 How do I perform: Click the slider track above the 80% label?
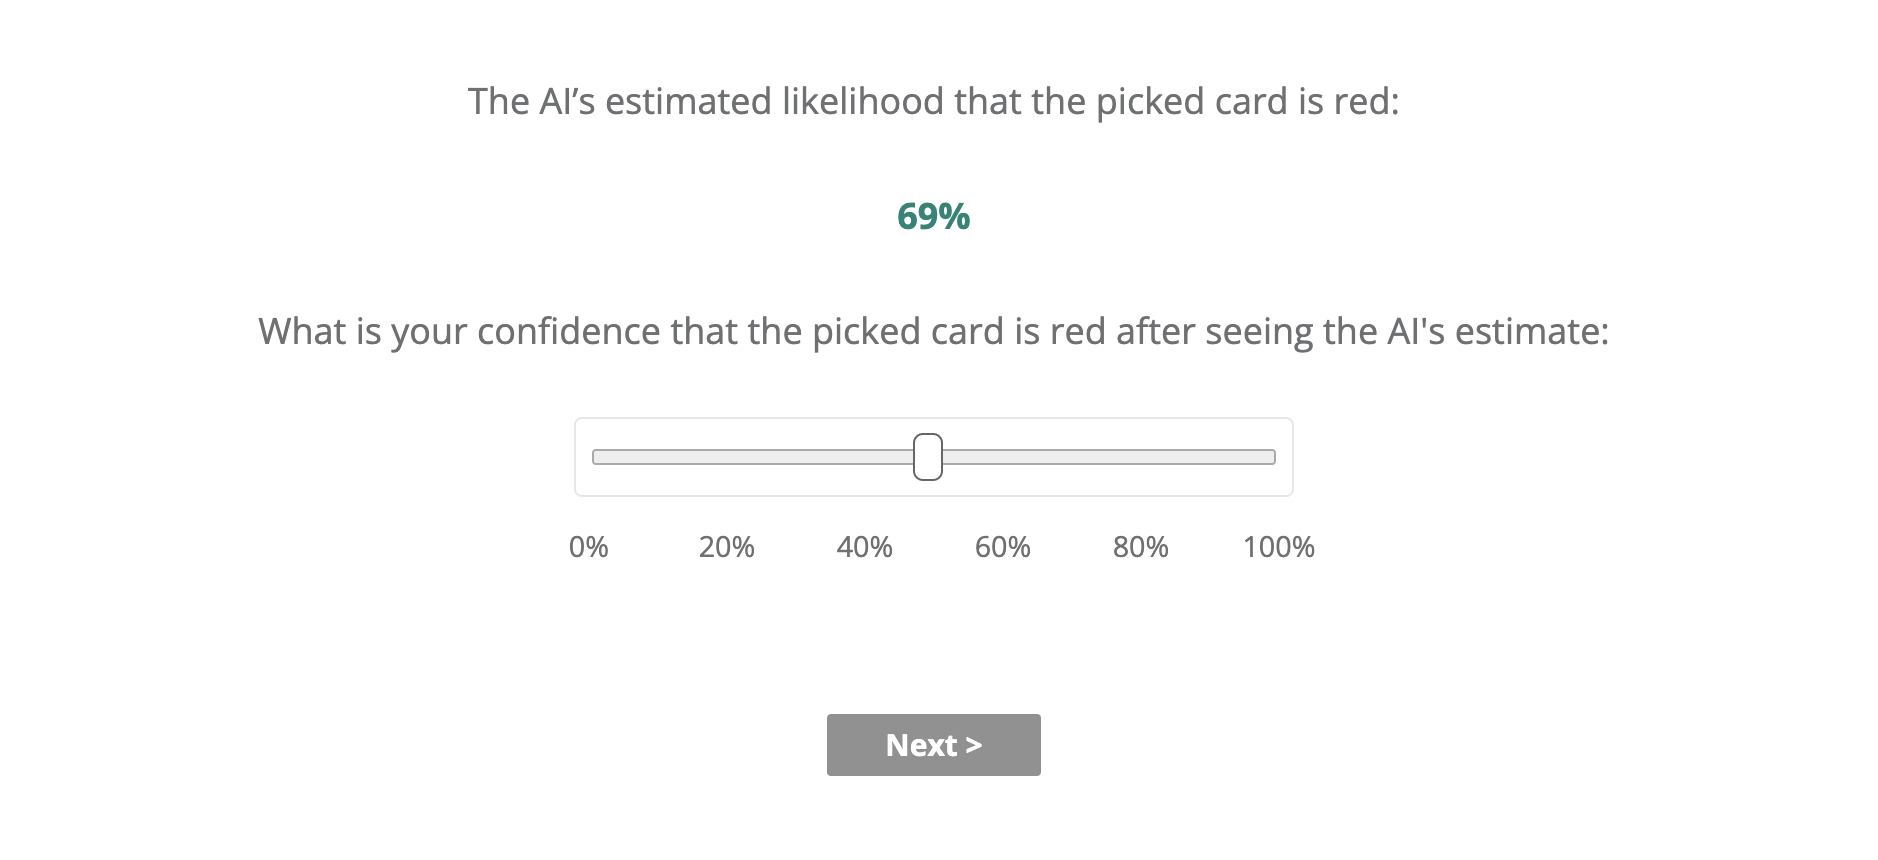coord(1138,457)
